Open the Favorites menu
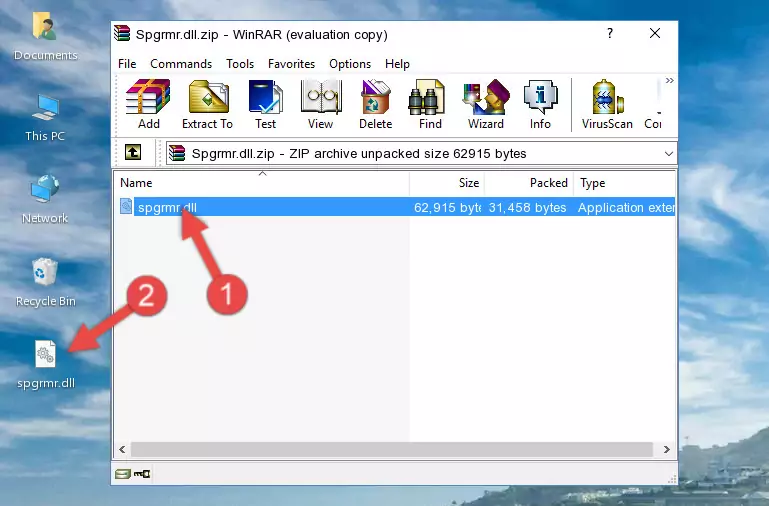Viewport: 769px width, 506px height. [291, 64]
